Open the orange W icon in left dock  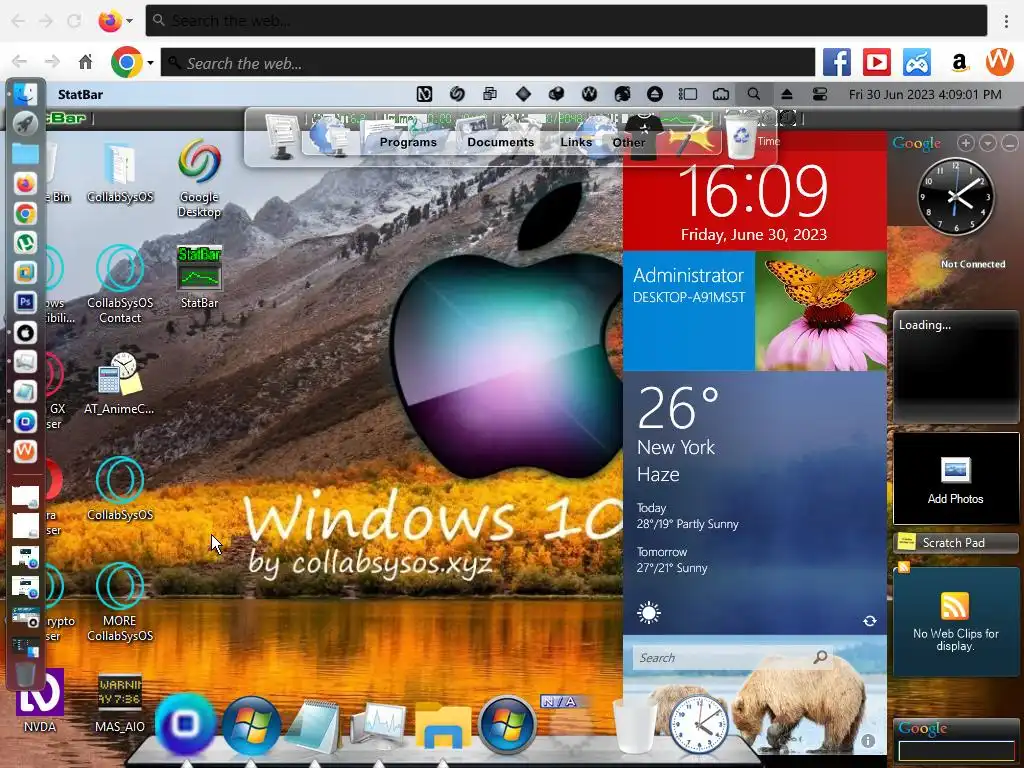(25, 451)
